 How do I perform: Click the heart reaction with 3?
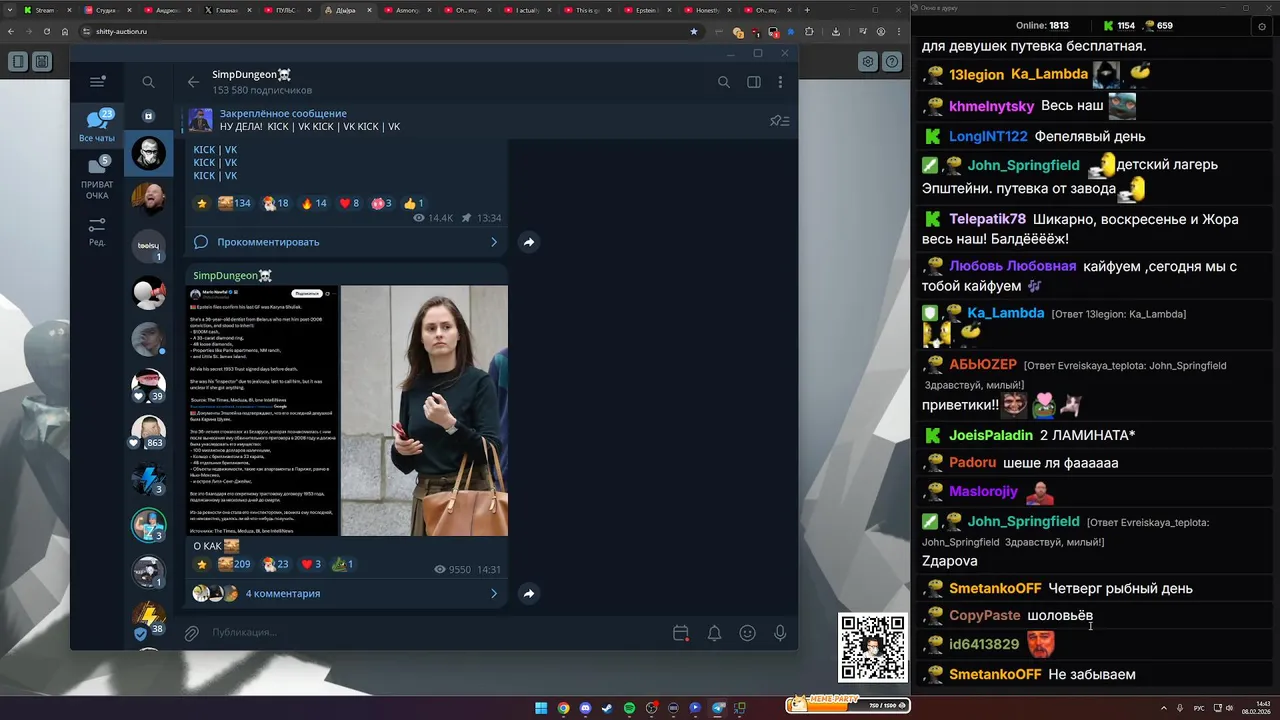(311, 564)
